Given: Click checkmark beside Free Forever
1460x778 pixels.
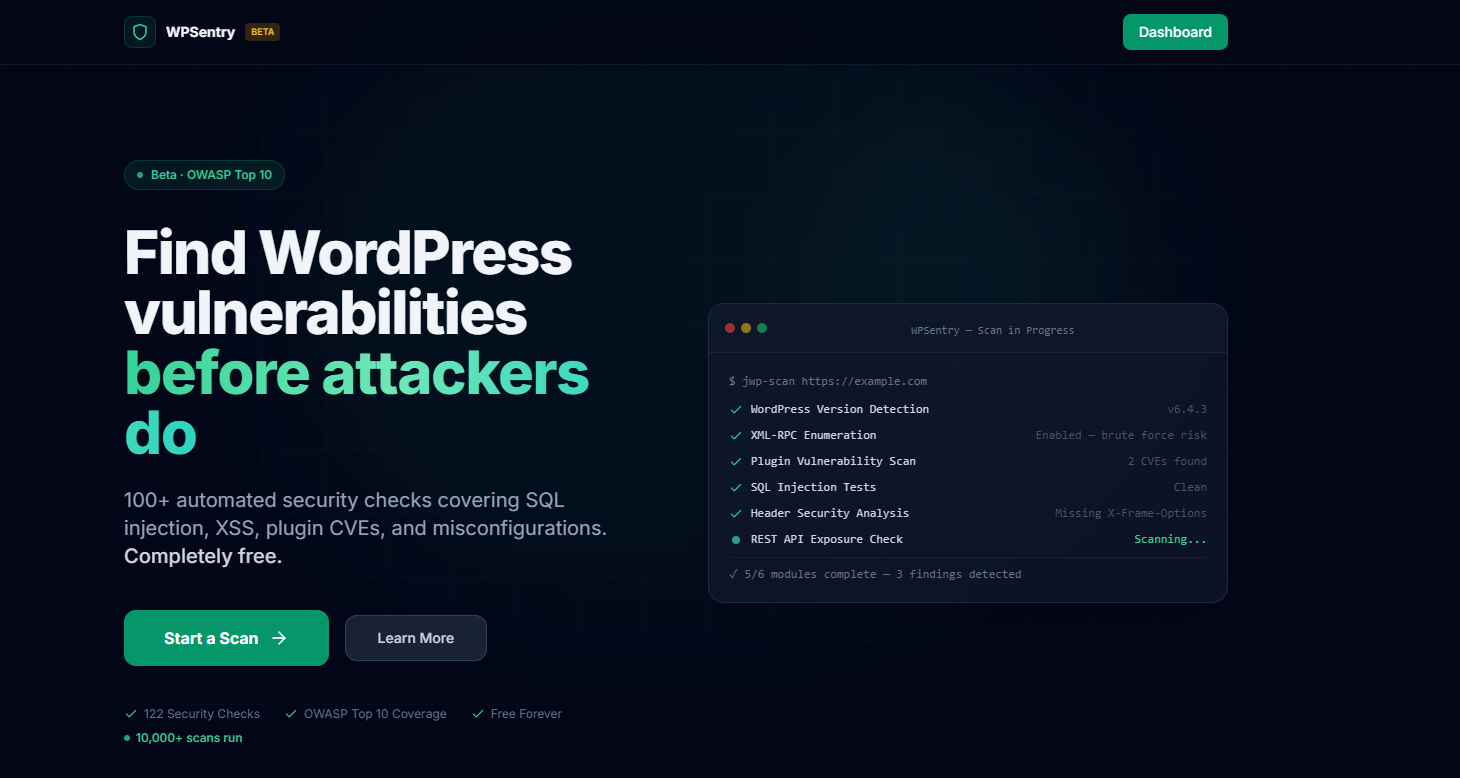Looking at the screenshot, I should pyautogui.click(x=476, y=713).
